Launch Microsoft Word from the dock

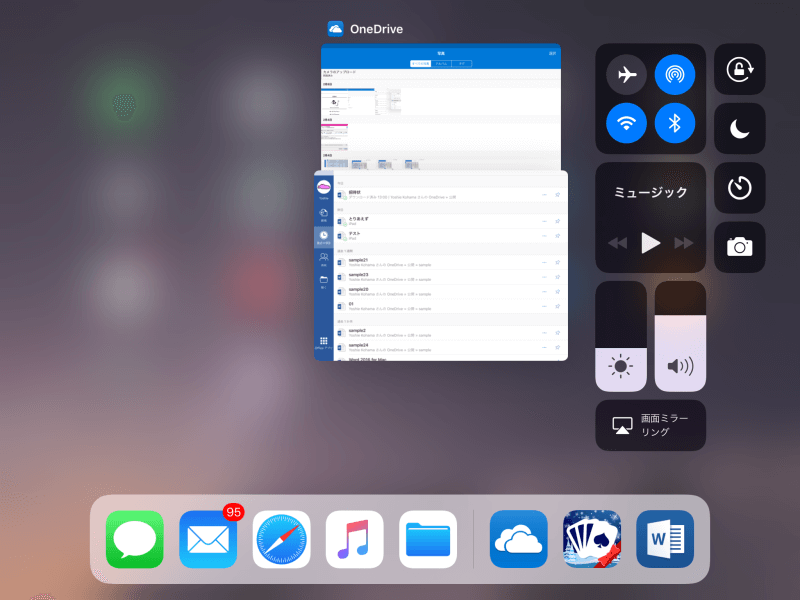(665, 539)
